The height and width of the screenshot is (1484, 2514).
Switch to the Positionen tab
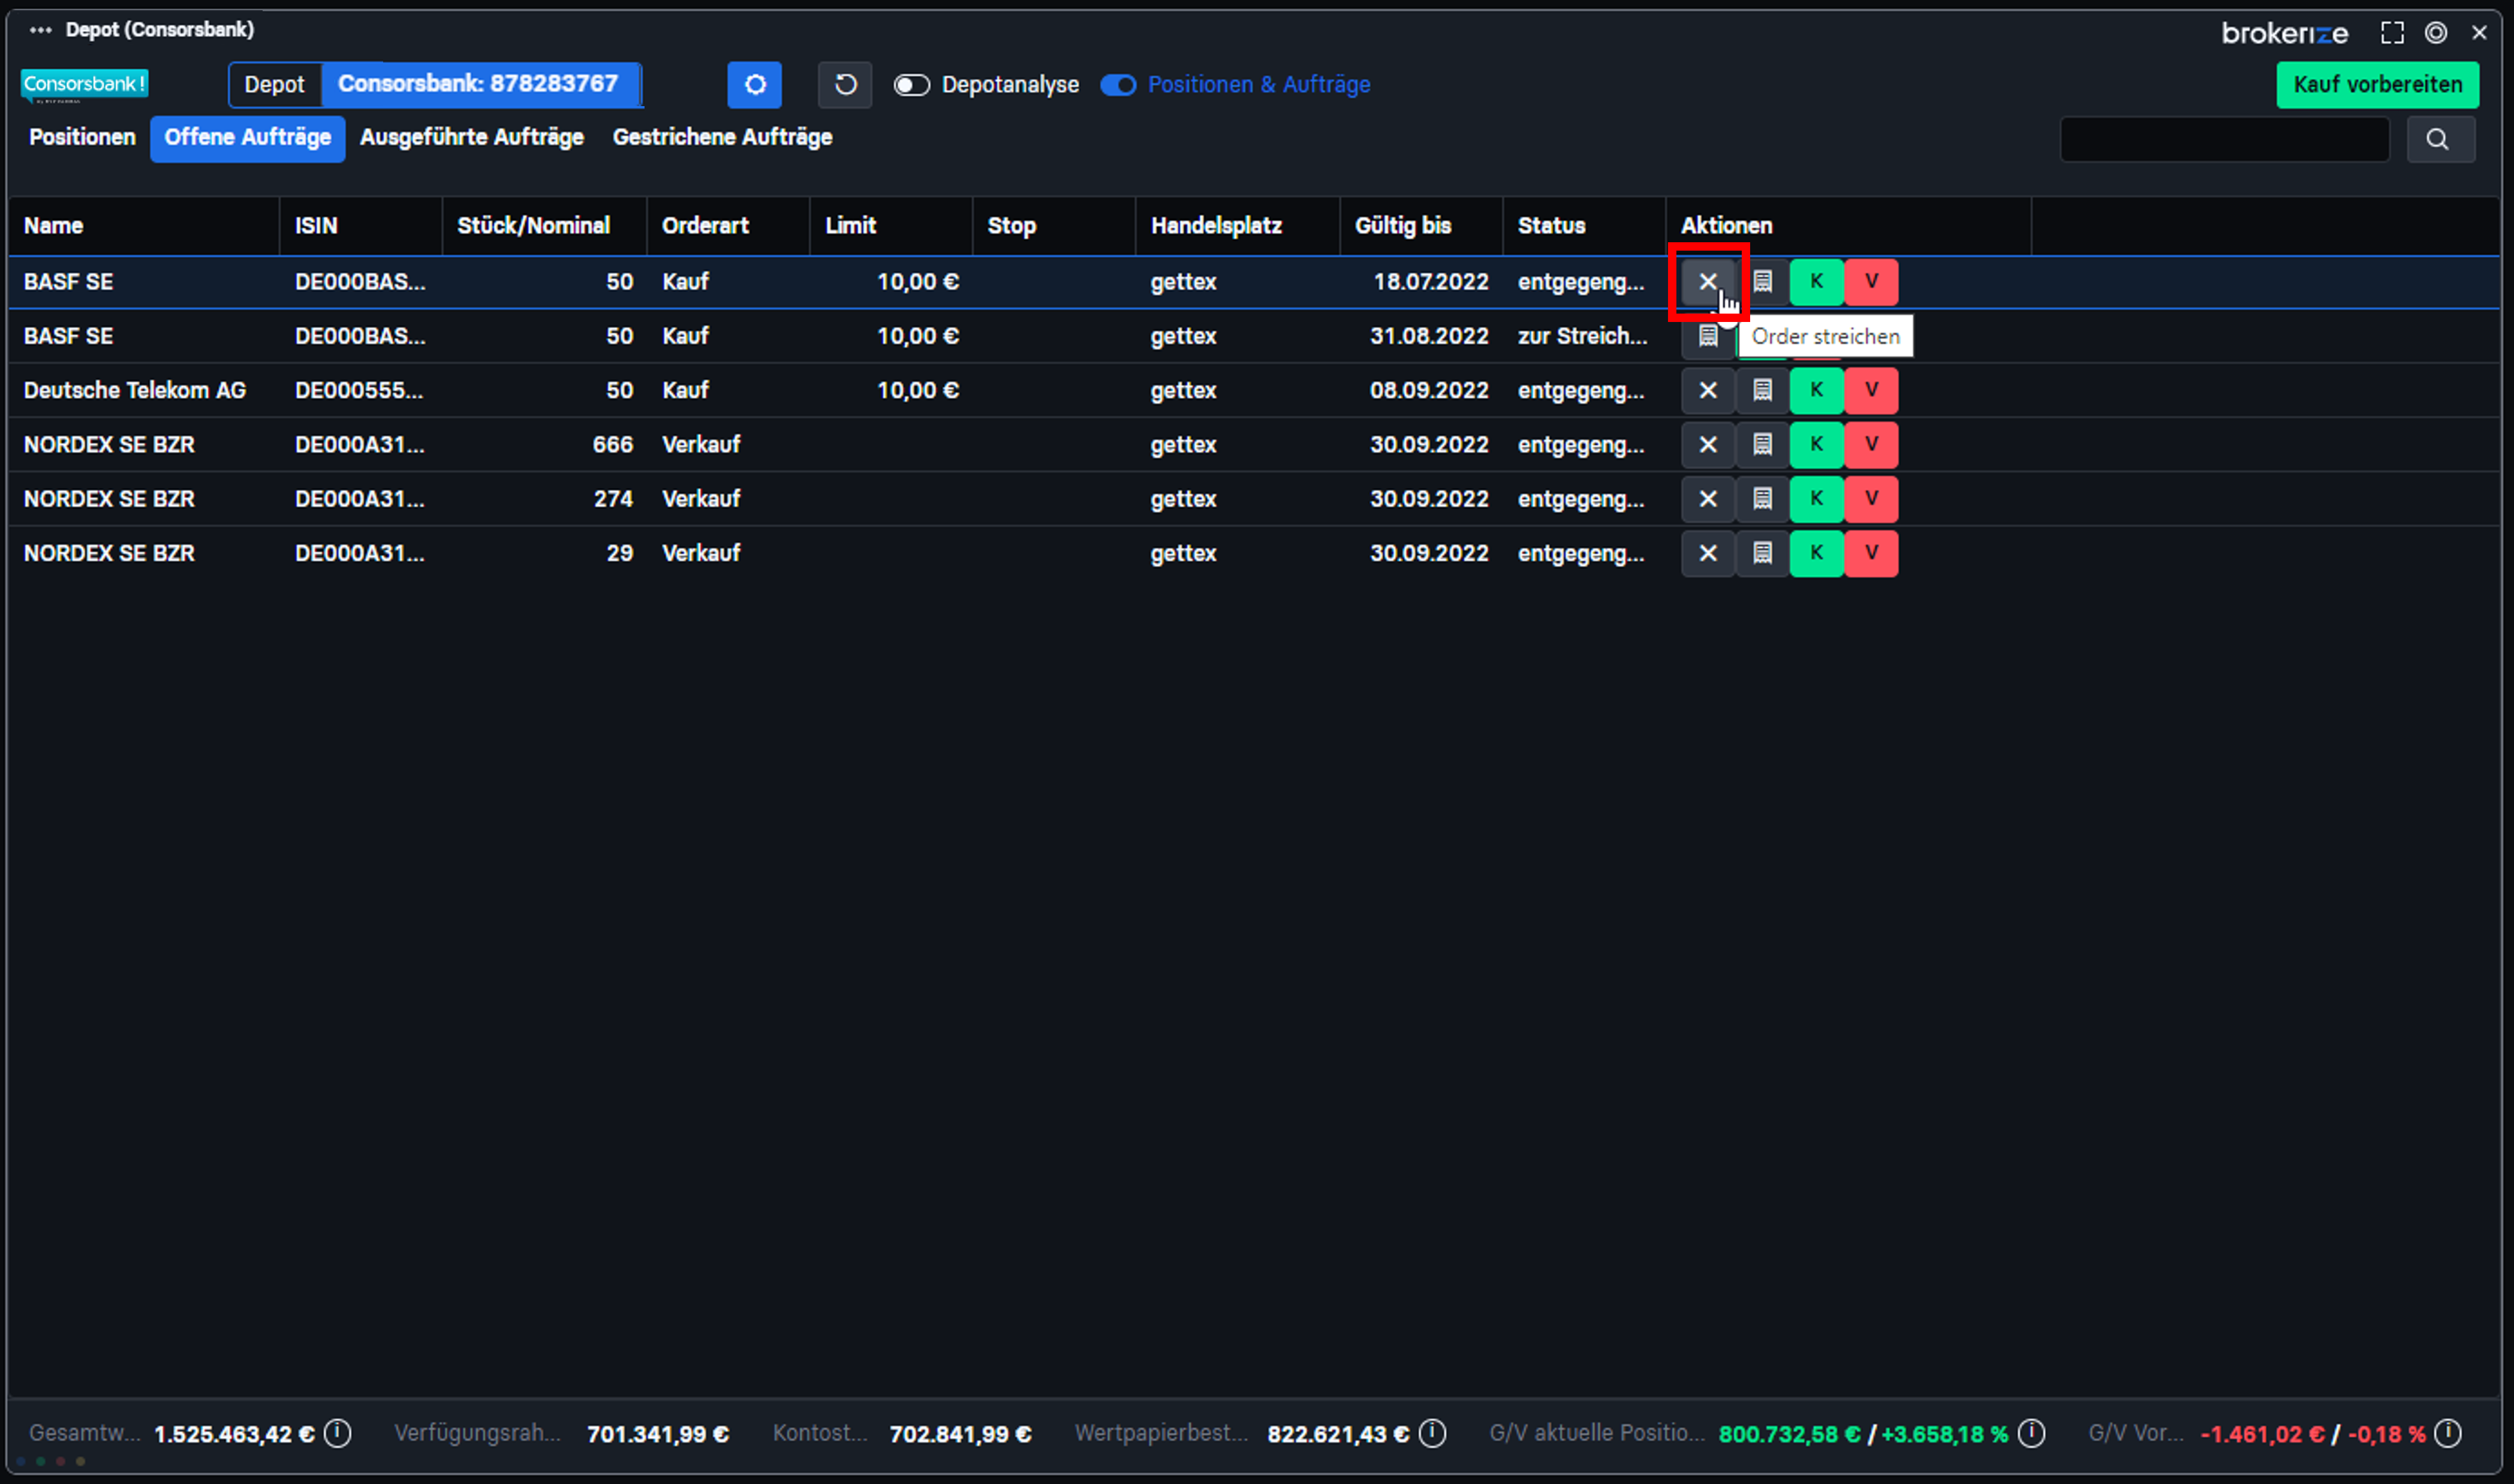(x=82, y=138)
